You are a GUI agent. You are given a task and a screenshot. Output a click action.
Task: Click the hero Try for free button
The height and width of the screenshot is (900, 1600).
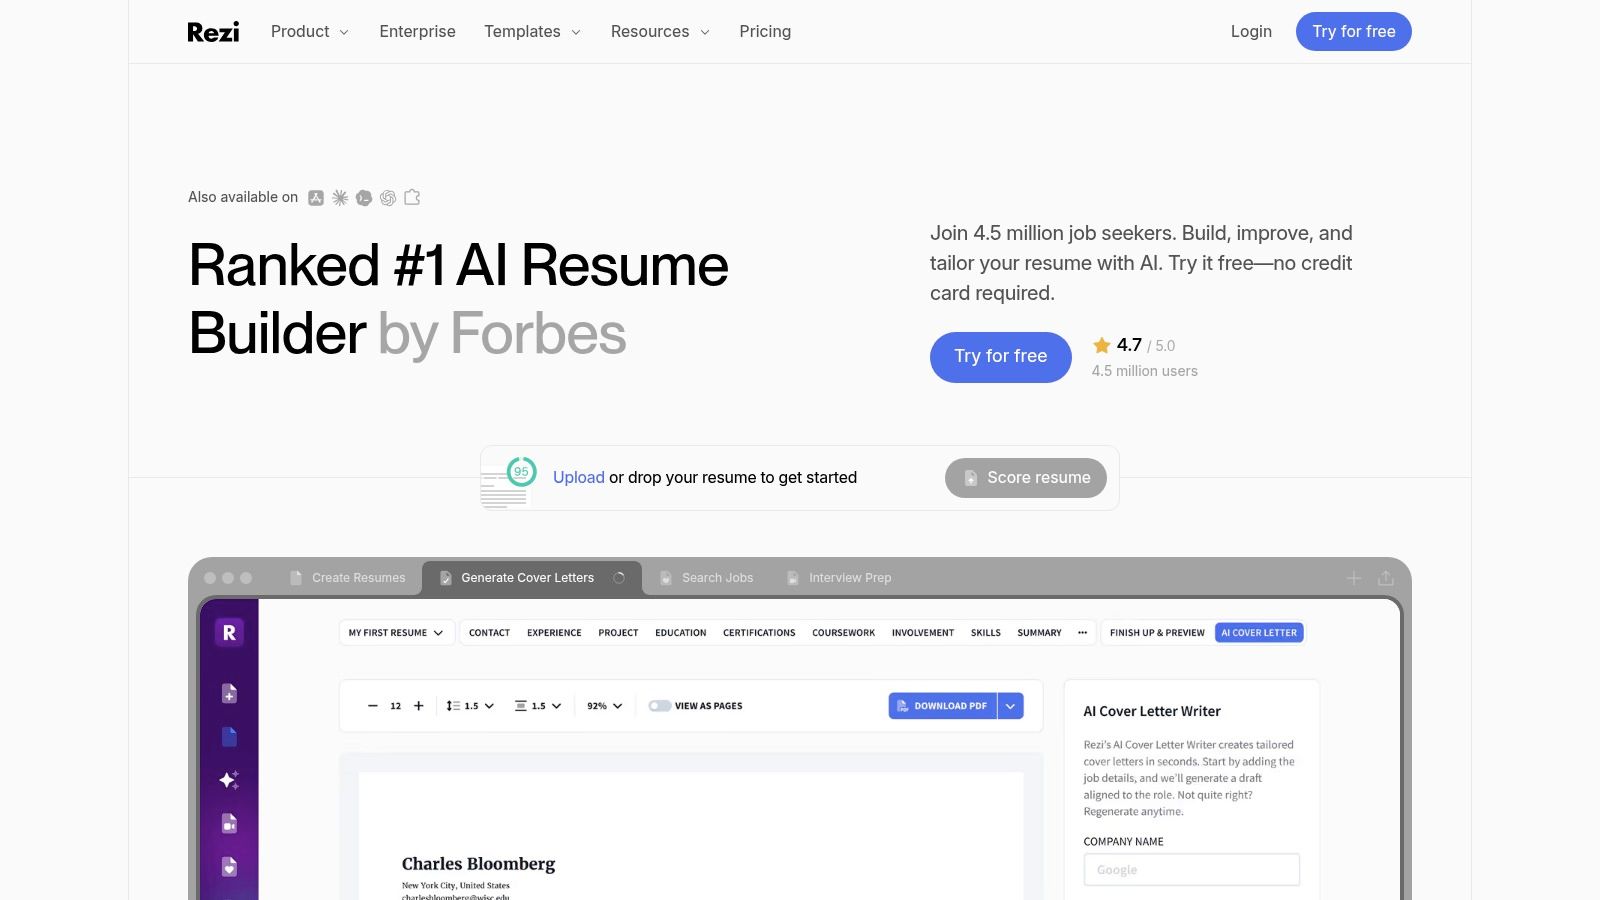1001,357
